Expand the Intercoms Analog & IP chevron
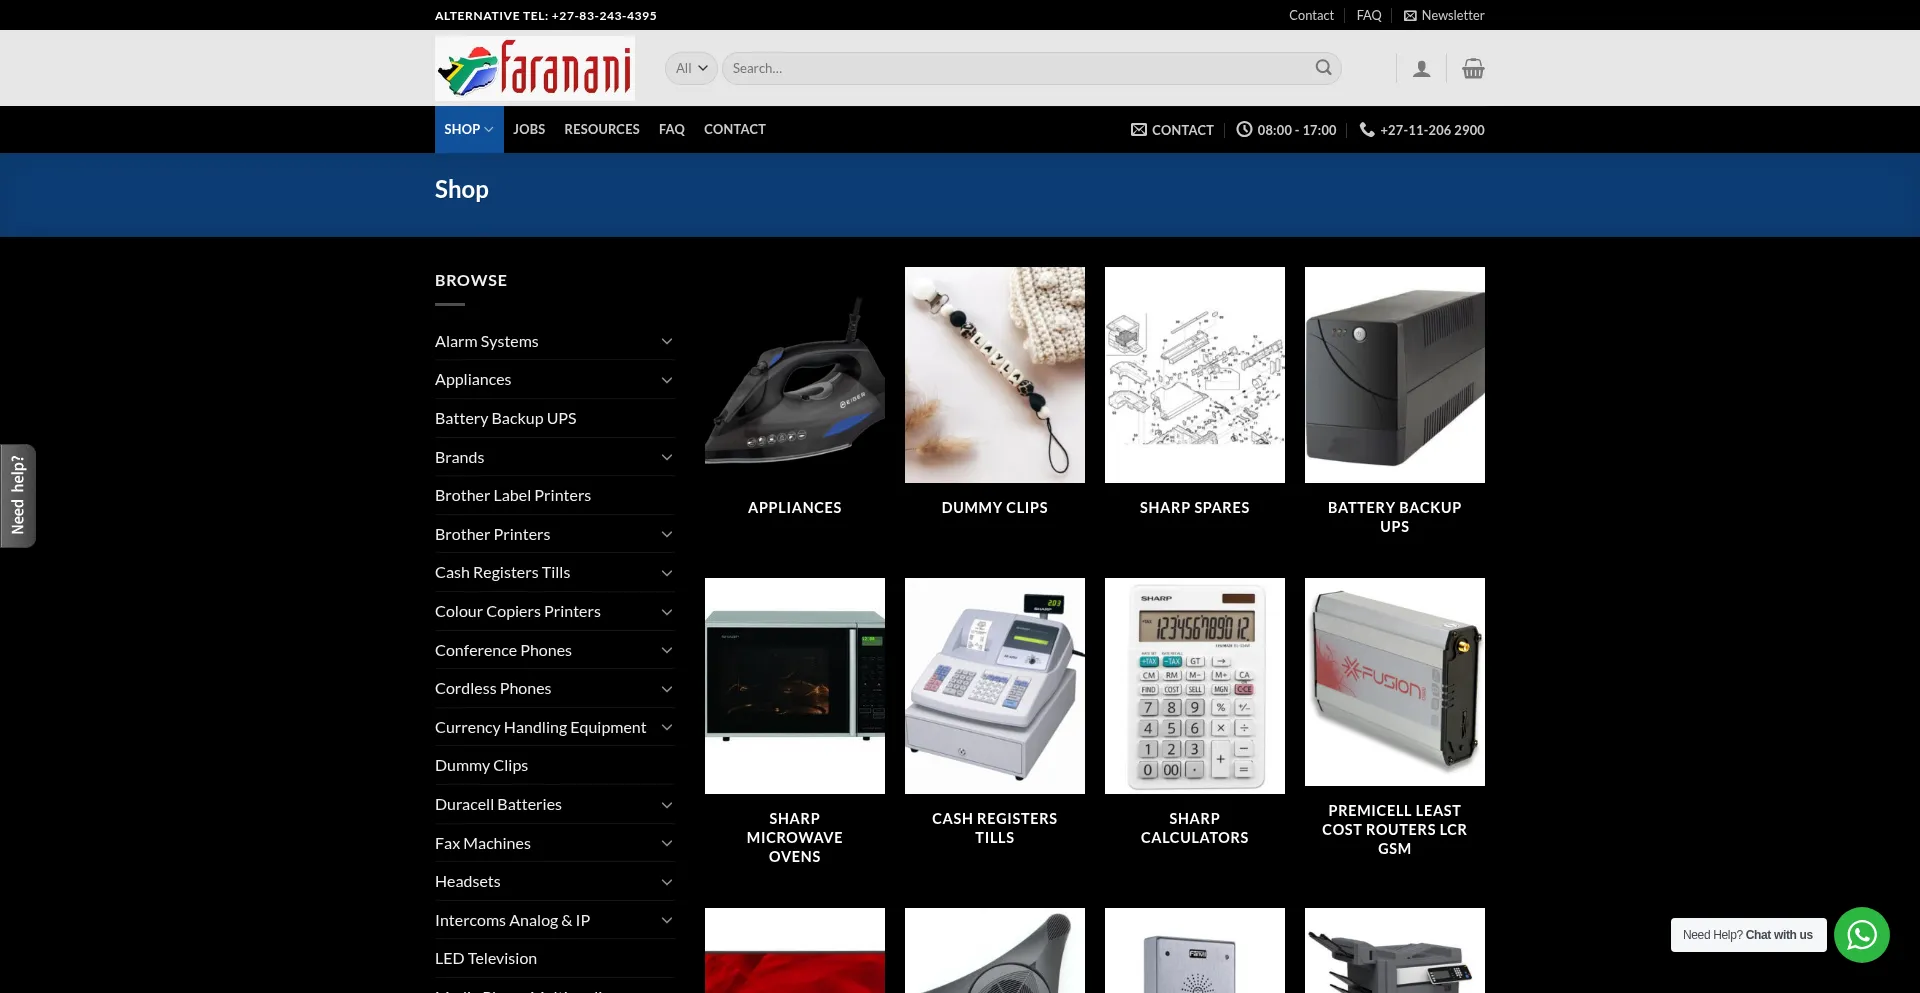The width and height of the screenshot is (1920, 993). coord(667,921)
